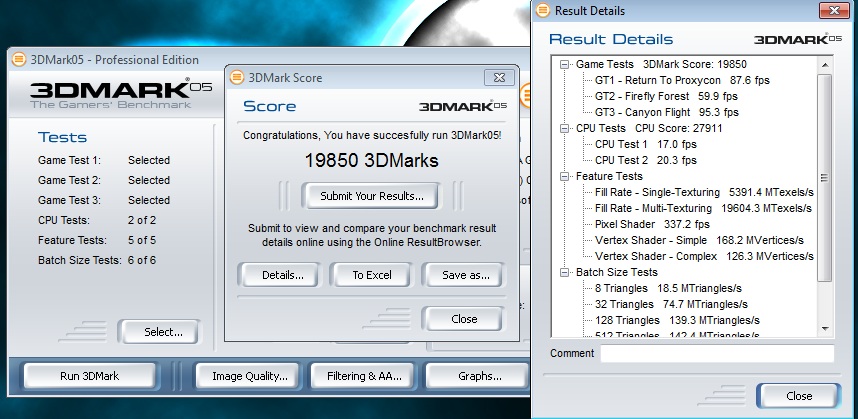Export results with To Excel button
The width and height of the screenshot is (858, 419).
(372, 275)
